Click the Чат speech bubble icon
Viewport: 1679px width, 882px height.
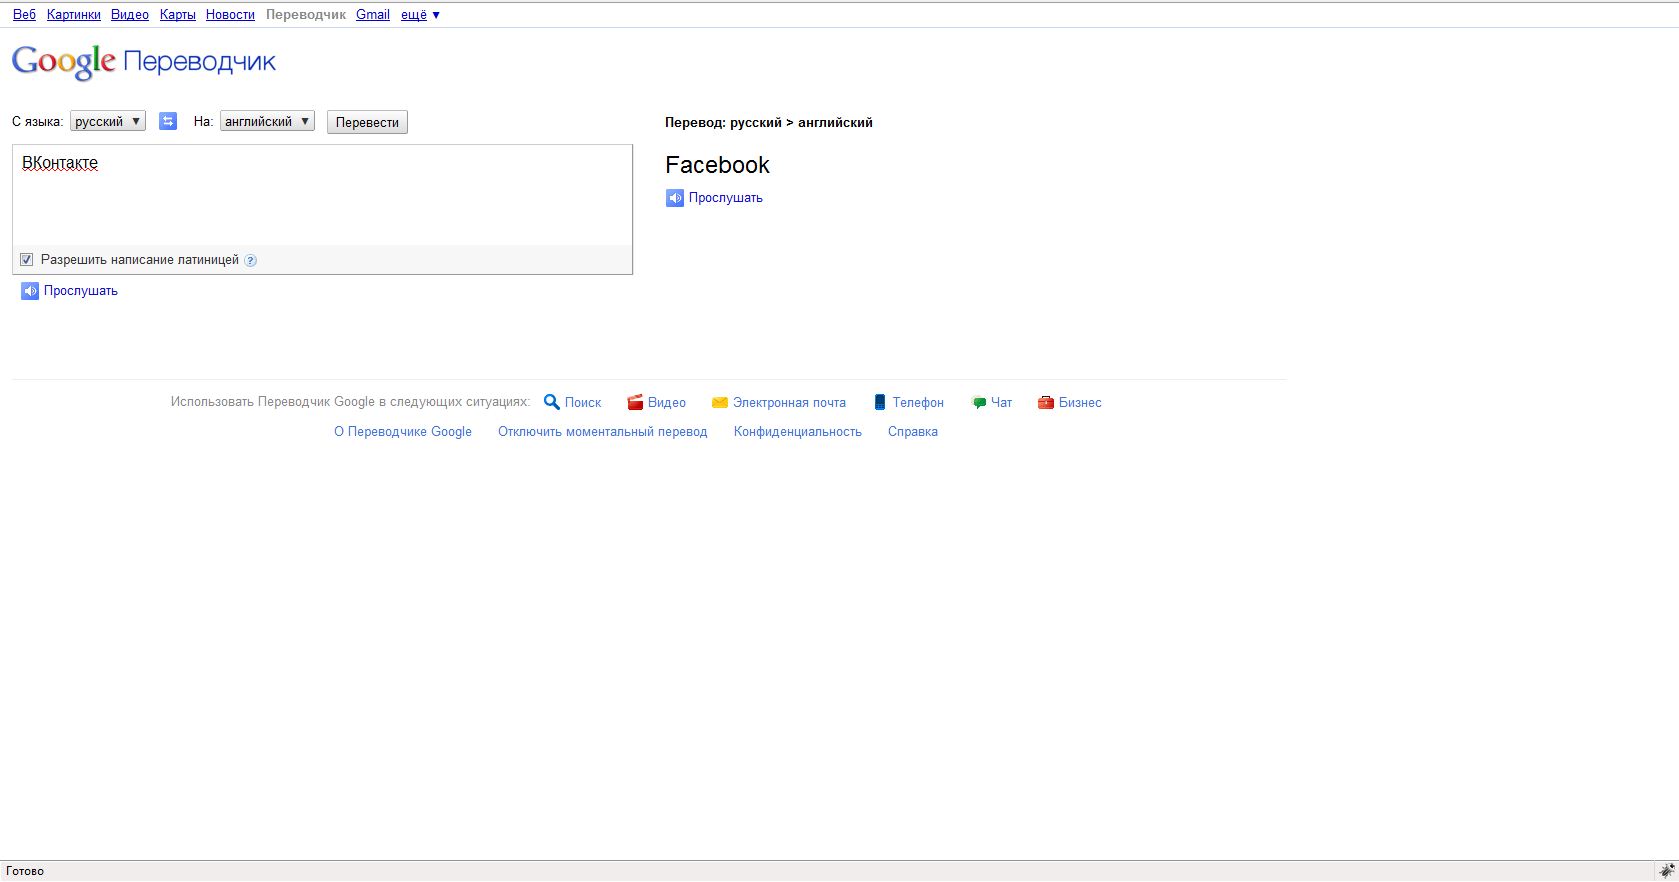point(979,403)
